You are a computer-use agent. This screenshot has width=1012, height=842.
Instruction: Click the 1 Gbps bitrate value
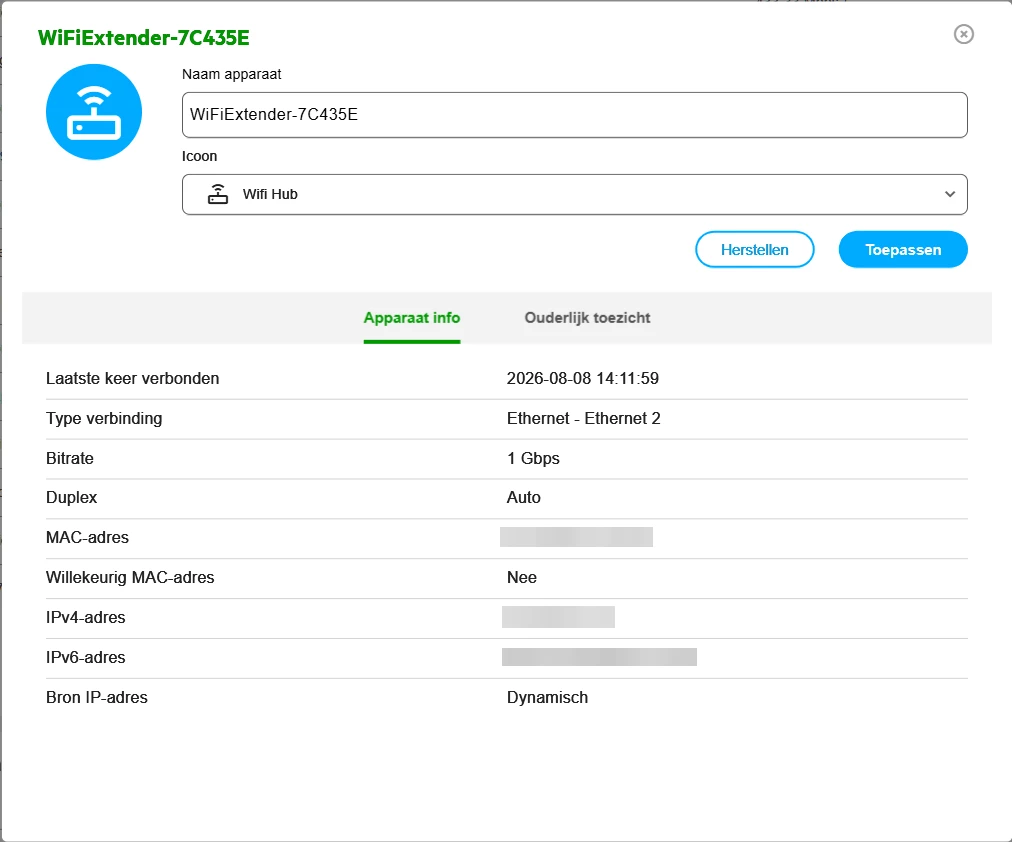click(x=533, y=459)
